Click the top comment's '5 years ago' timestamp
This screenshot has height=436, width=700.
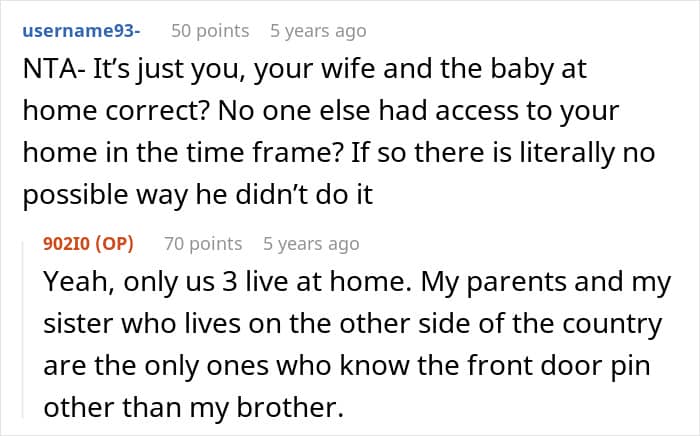point(318,31)
